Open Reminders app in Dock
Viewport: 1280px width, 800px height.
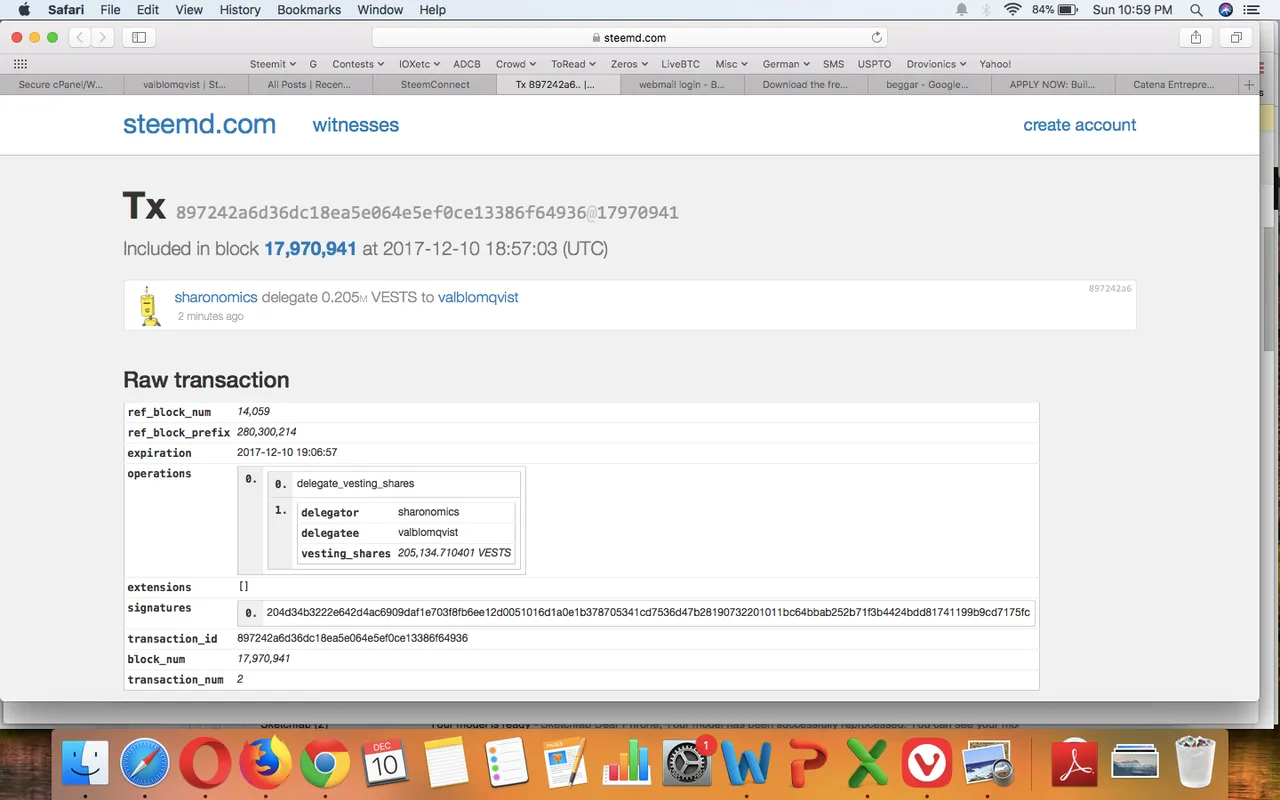pyautogui.click(x=506, y=765)
